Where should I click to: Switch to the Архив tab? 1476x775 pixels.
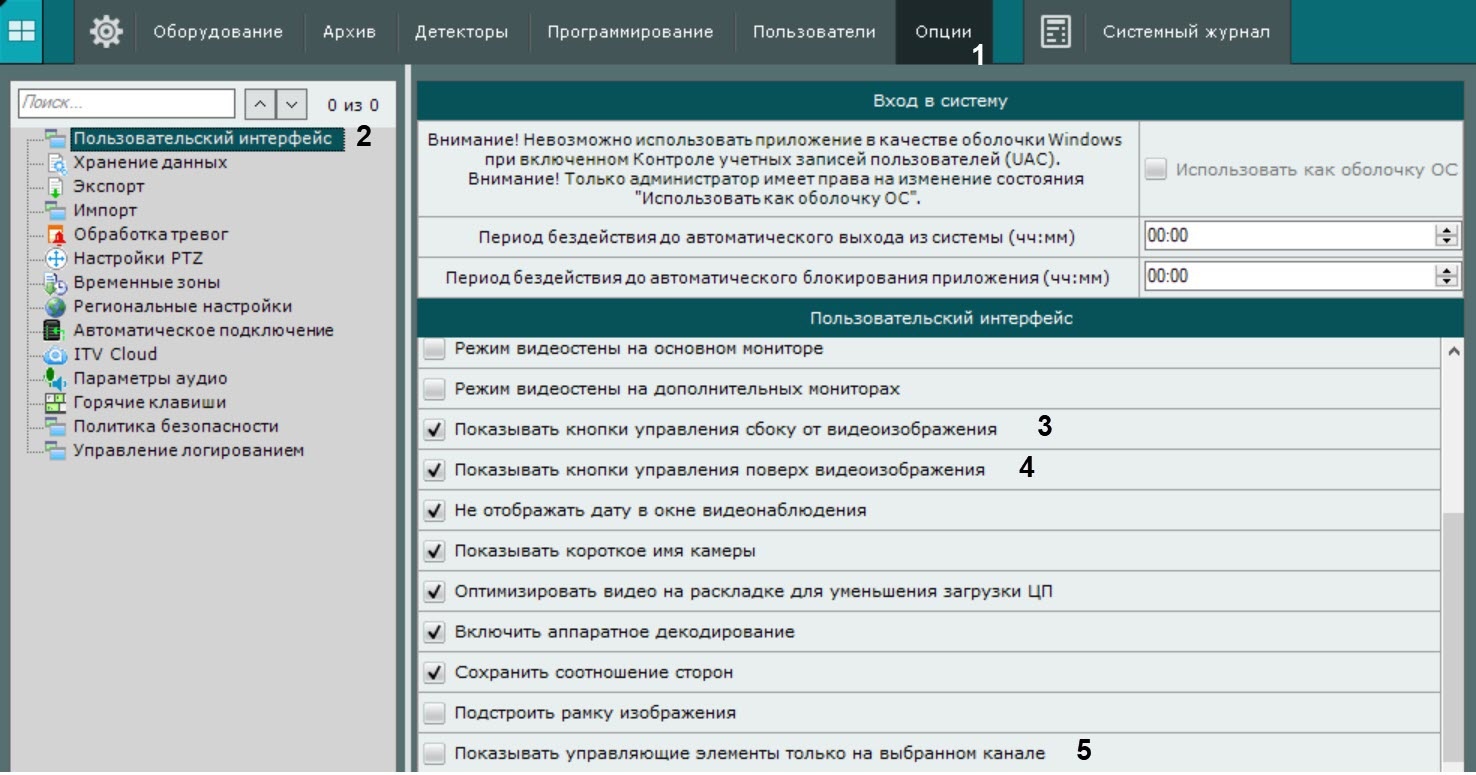[349, 32]
